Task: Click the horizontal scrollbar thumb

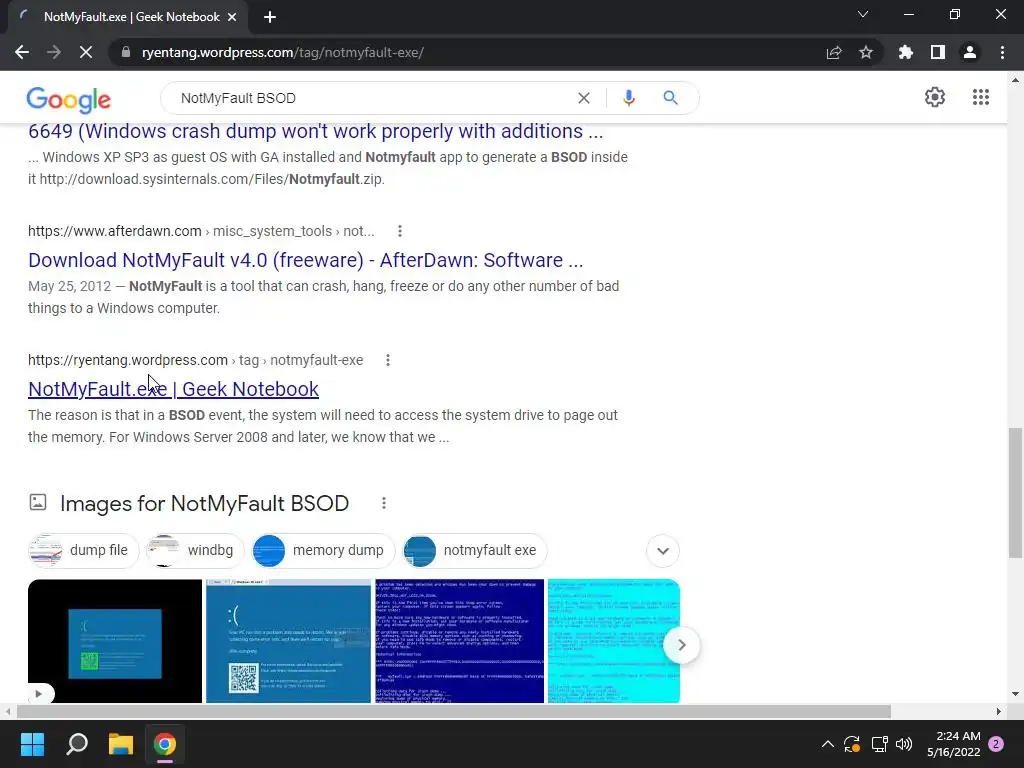Action: point(454,711)
